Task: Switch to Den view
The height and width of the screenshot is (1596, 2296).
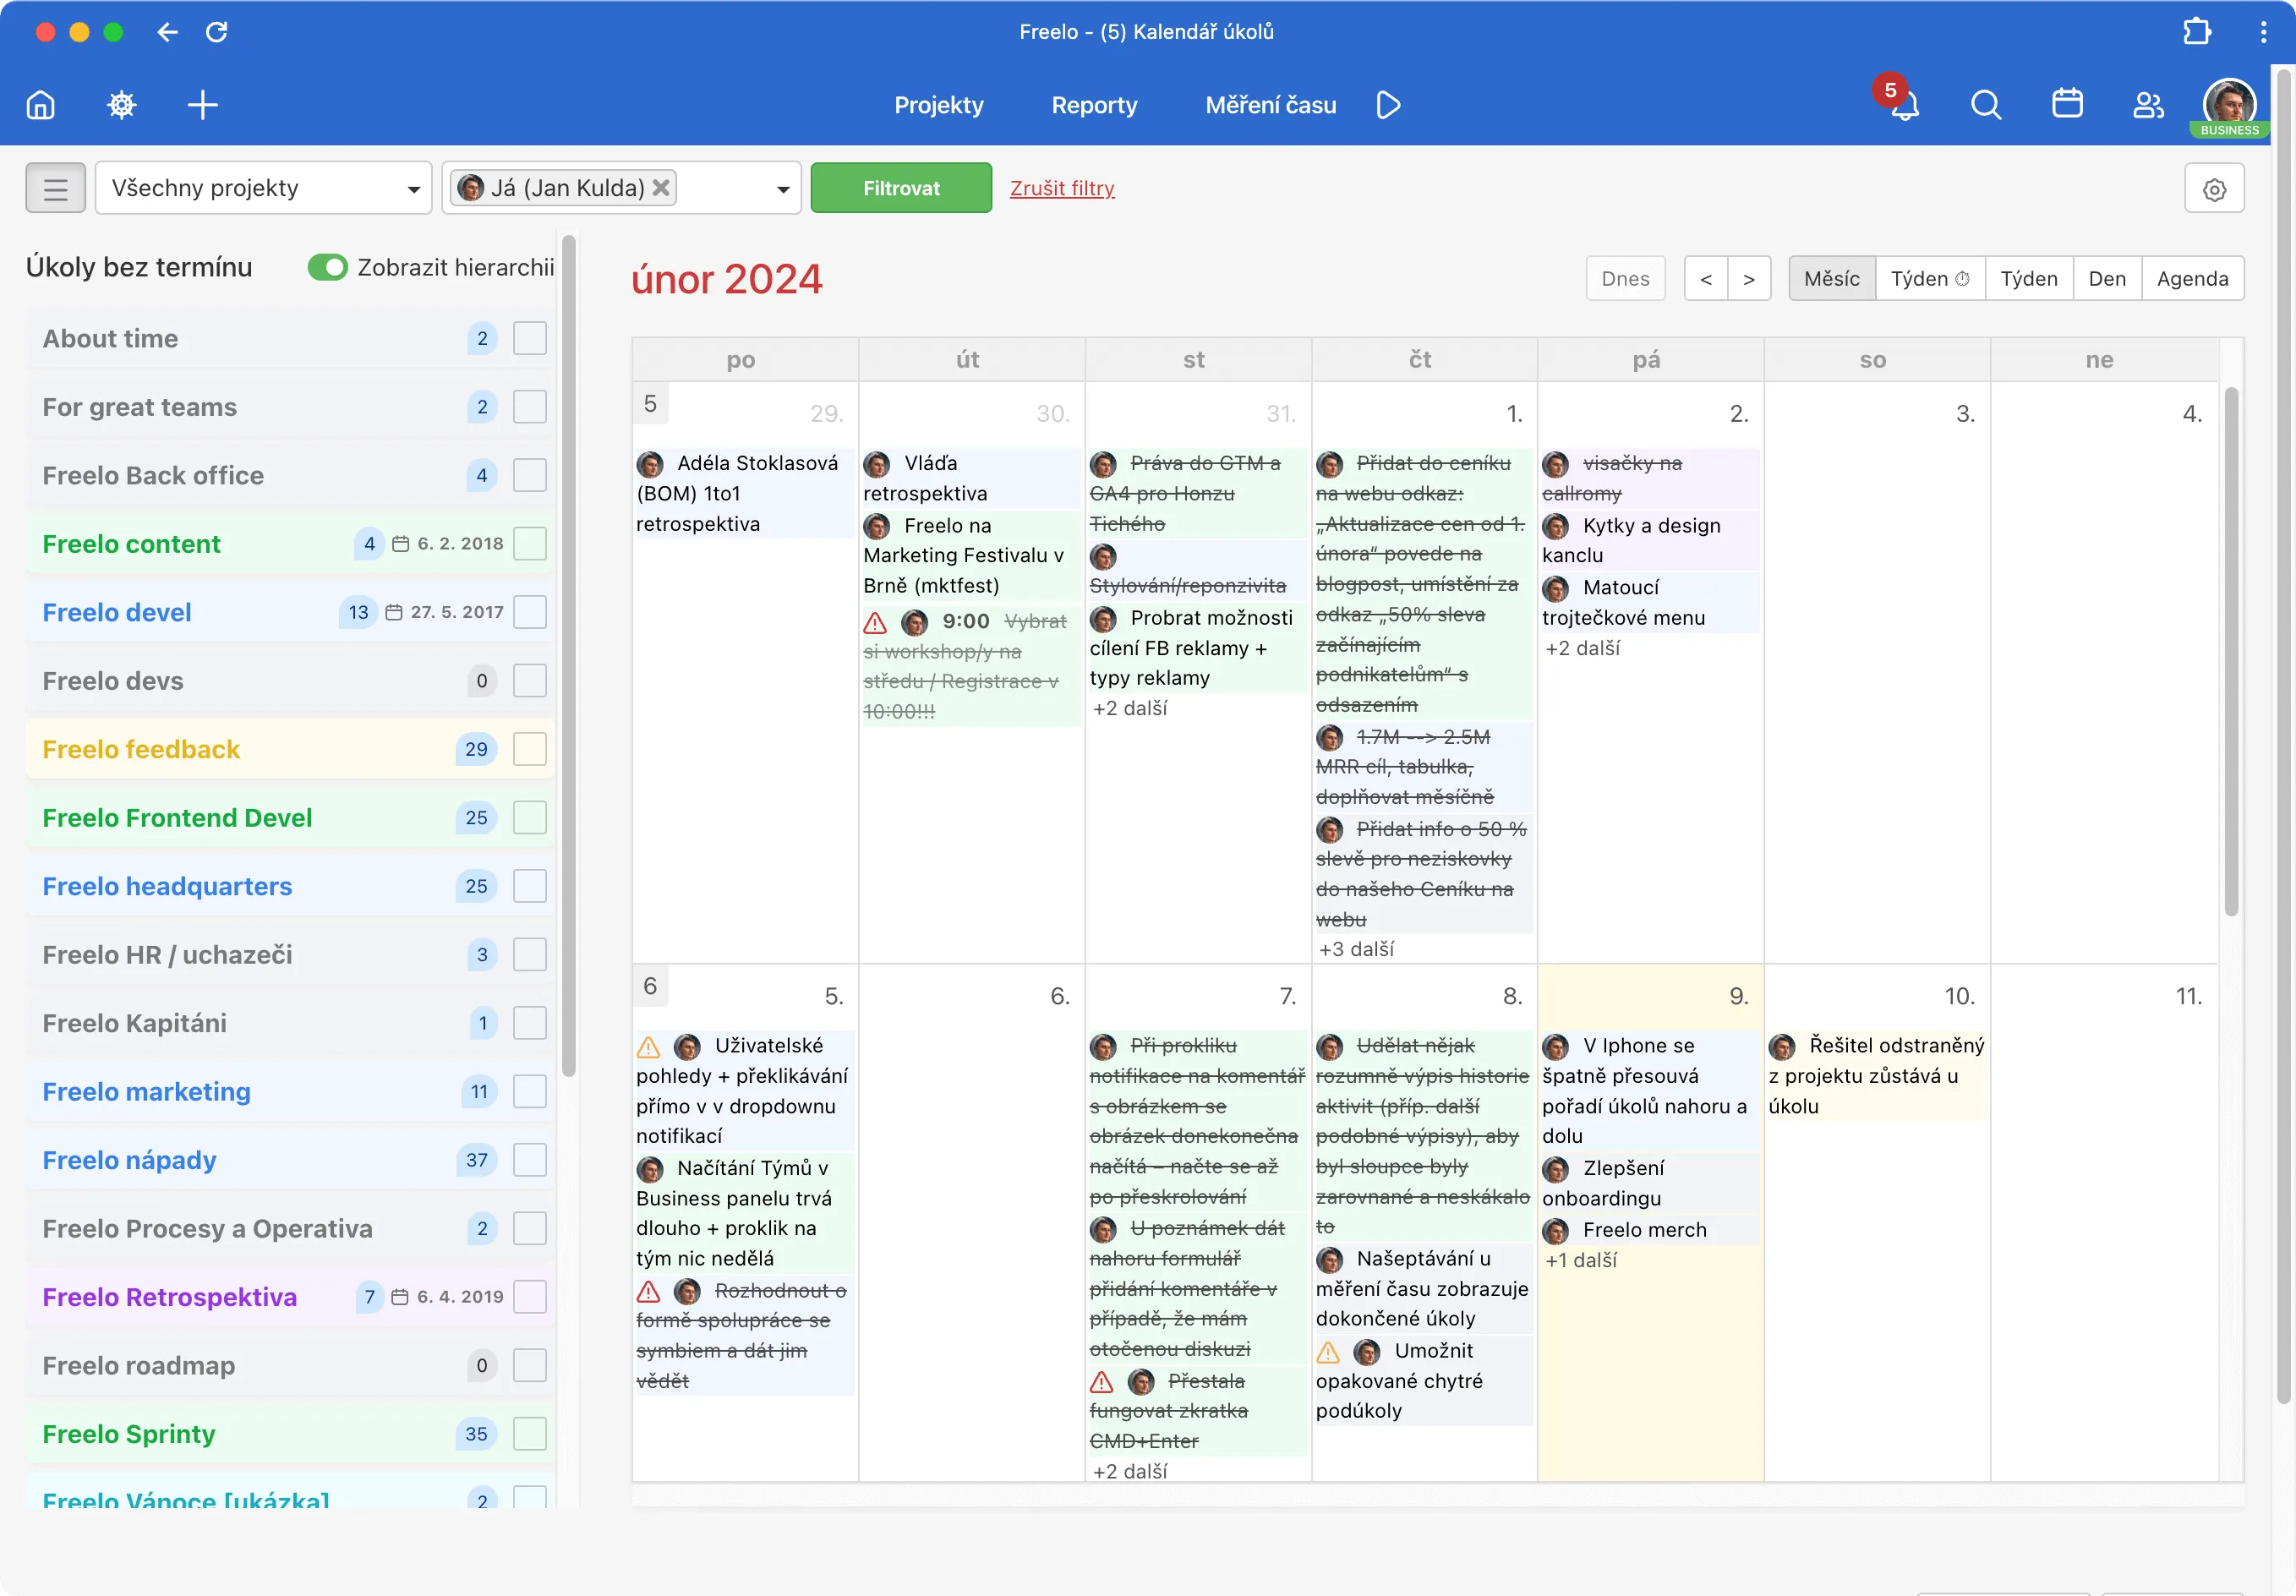Action: tap(2107, 278)
